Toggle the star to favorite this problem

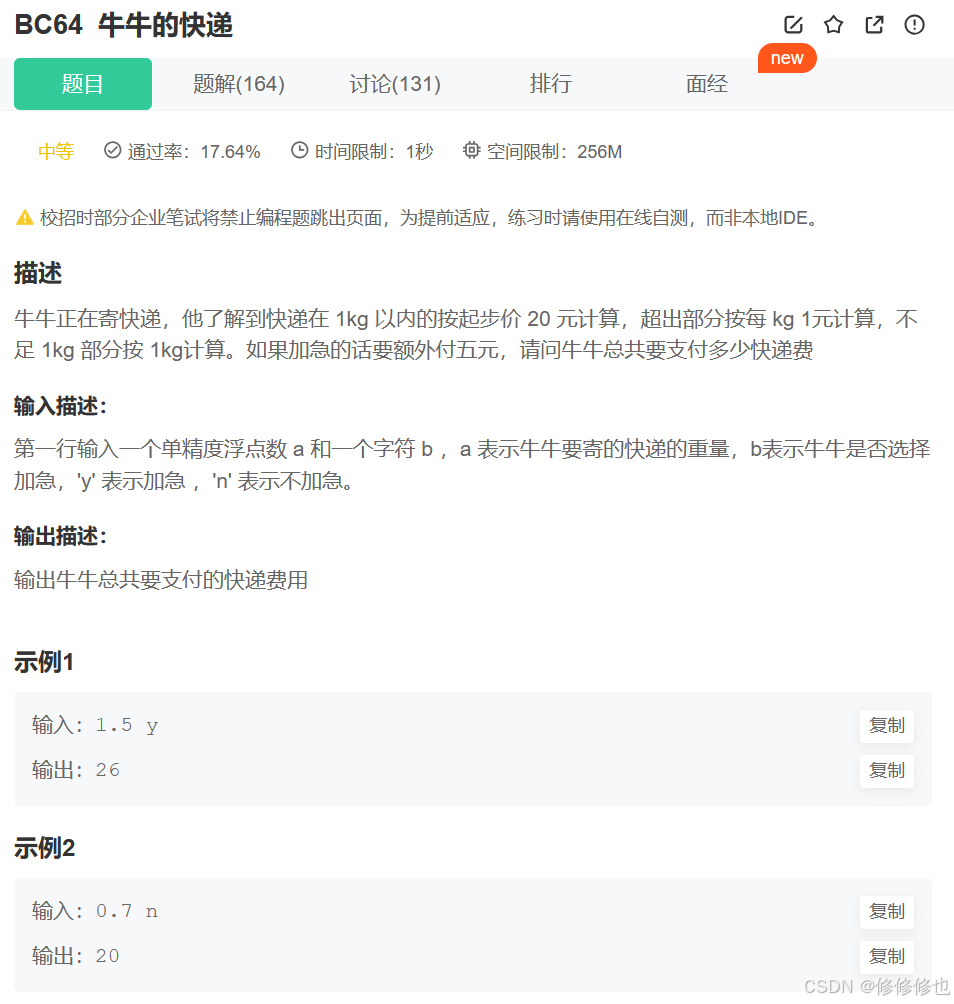point(834,25)
